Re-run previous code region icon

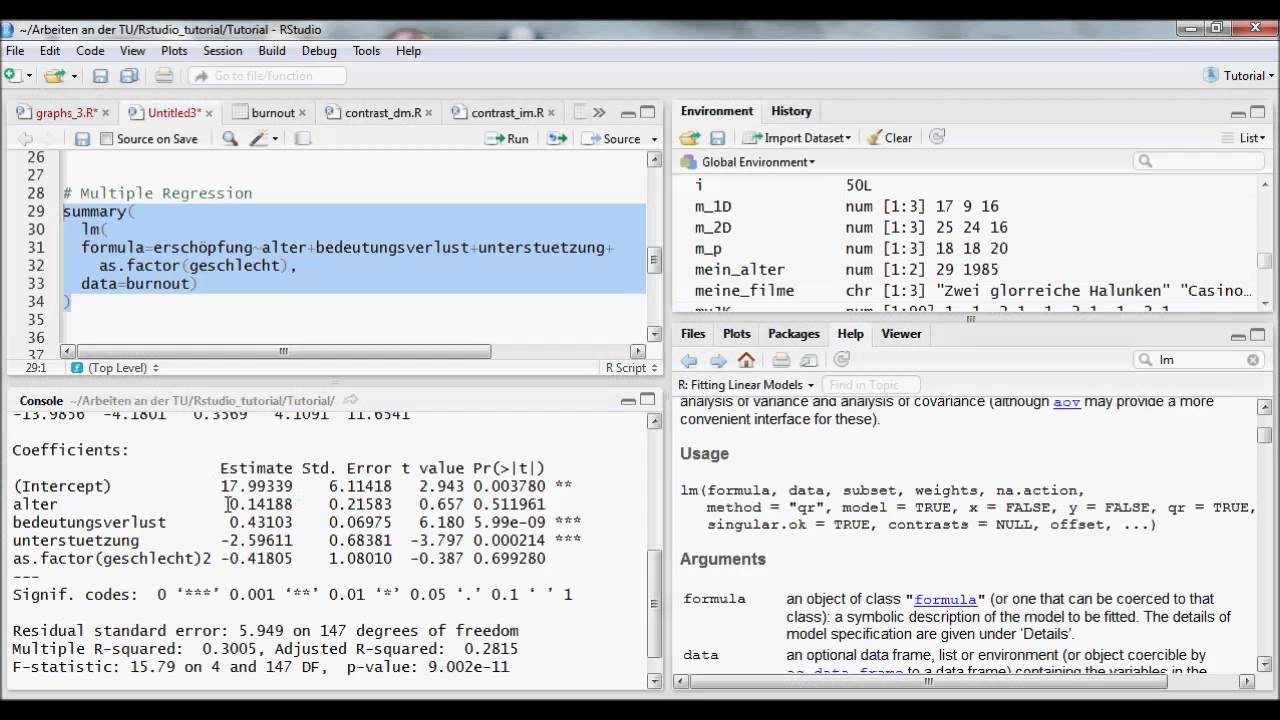(x=557, y=139)
